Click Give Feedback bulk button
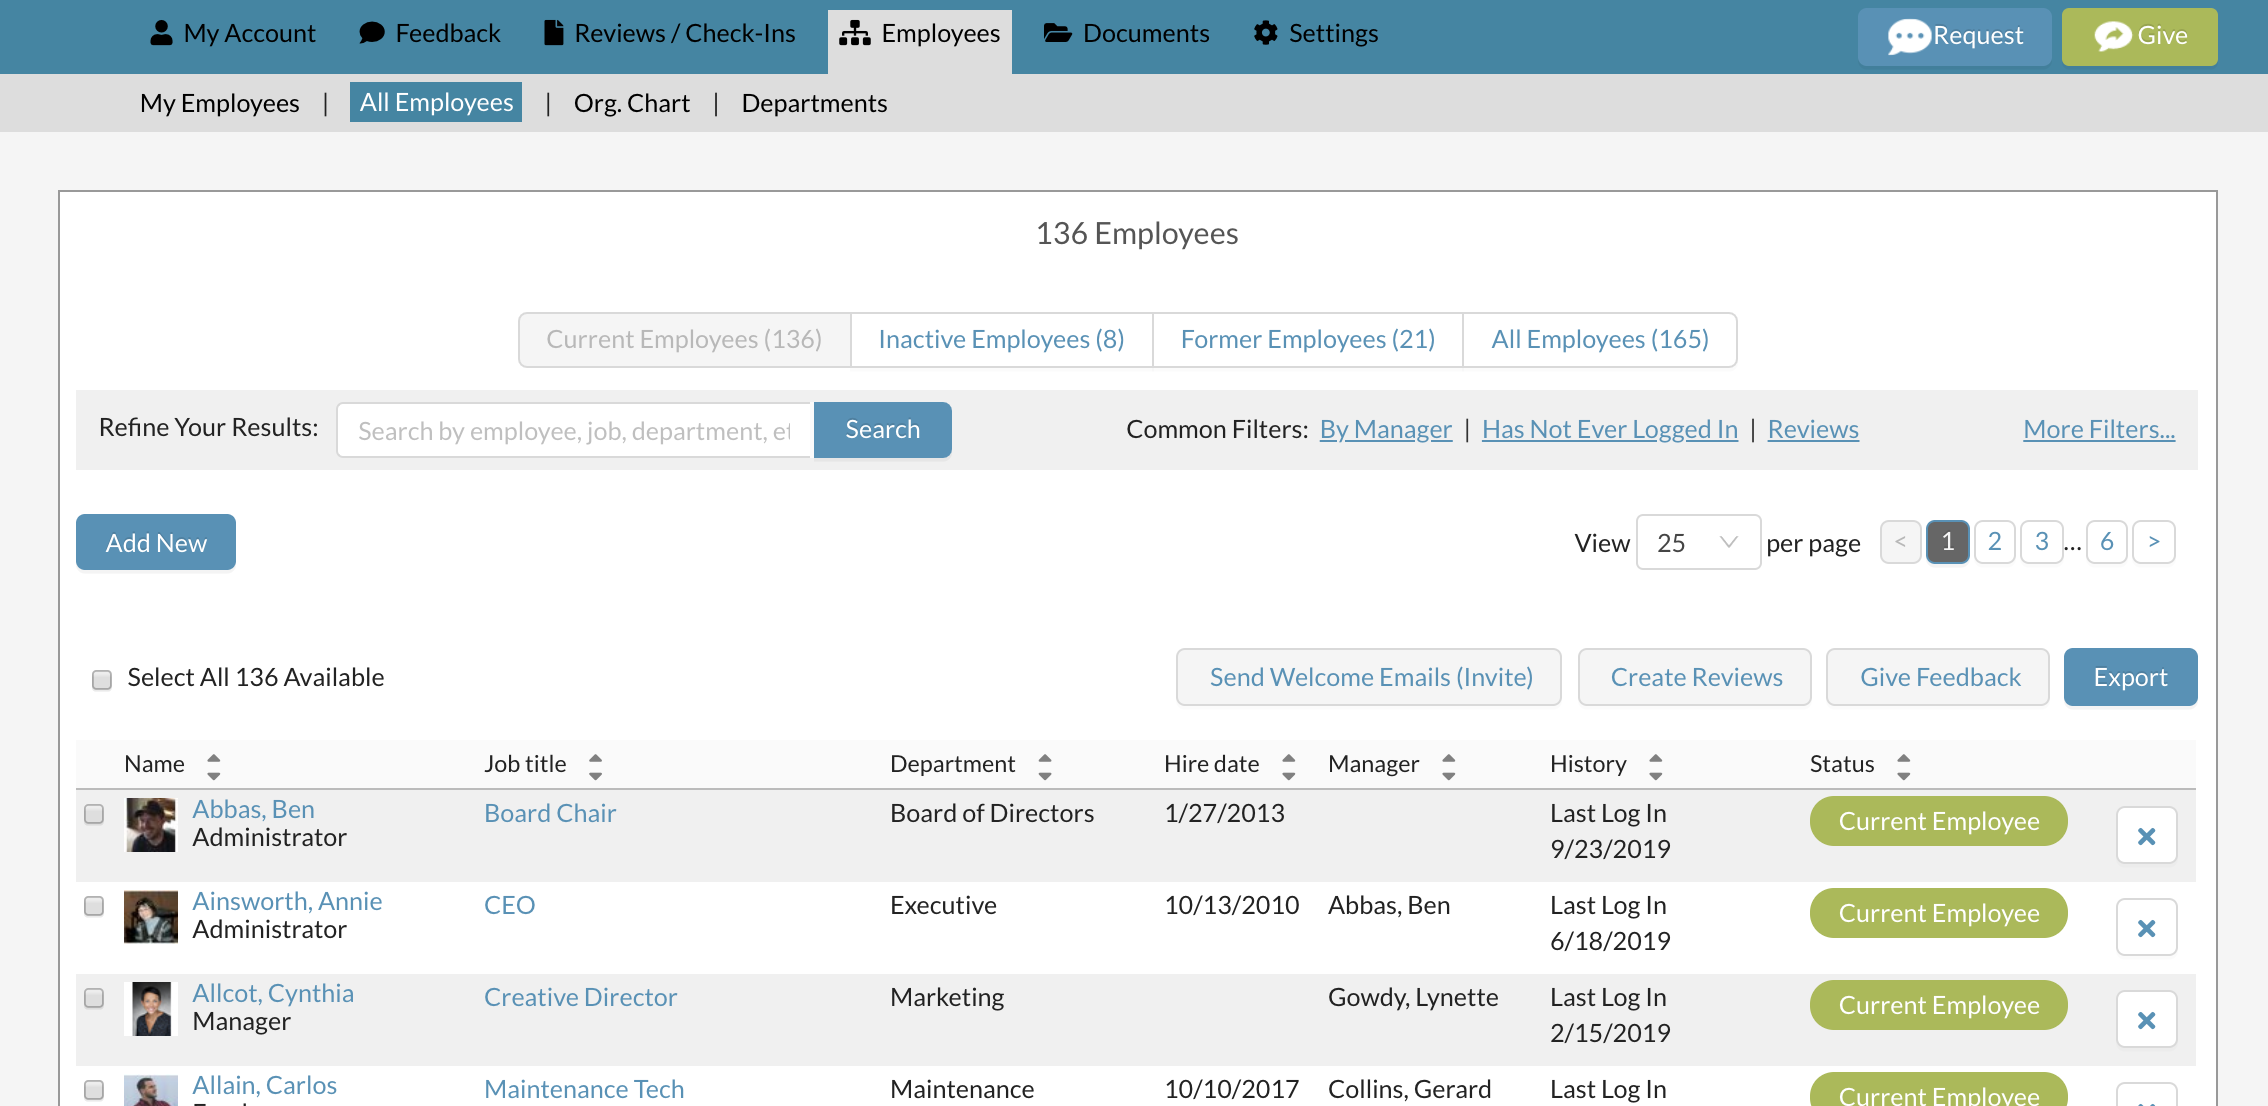The width and height of the screenshot is (2268, 1106). 1938,677
